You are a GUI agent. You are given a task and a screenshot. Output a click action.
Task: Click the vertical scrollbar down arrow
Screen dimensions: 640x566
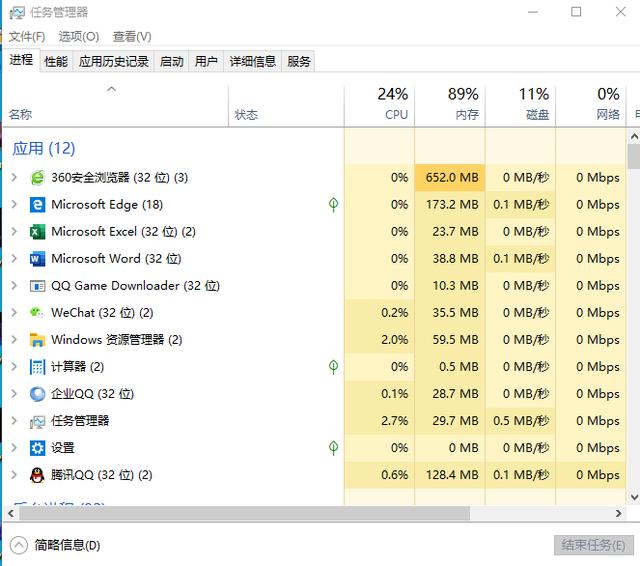pyautogui.click(x=634, y=497)
